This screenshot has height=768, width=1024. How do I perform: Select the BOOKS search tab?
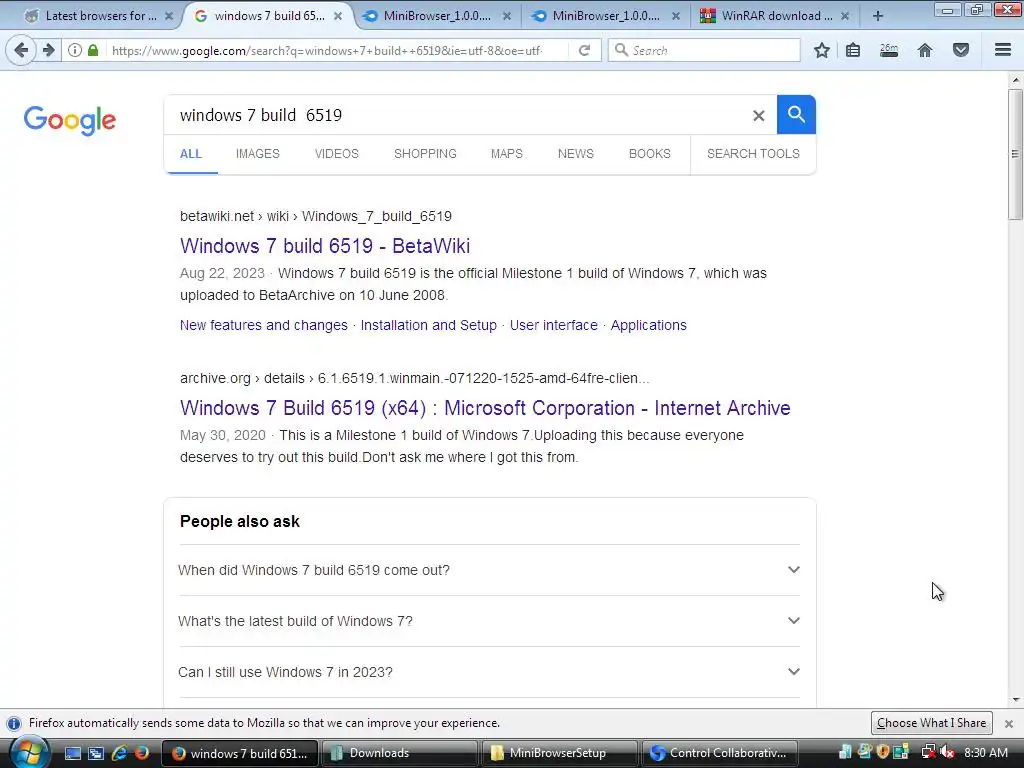pyautogui.click(x=649, y=153)
